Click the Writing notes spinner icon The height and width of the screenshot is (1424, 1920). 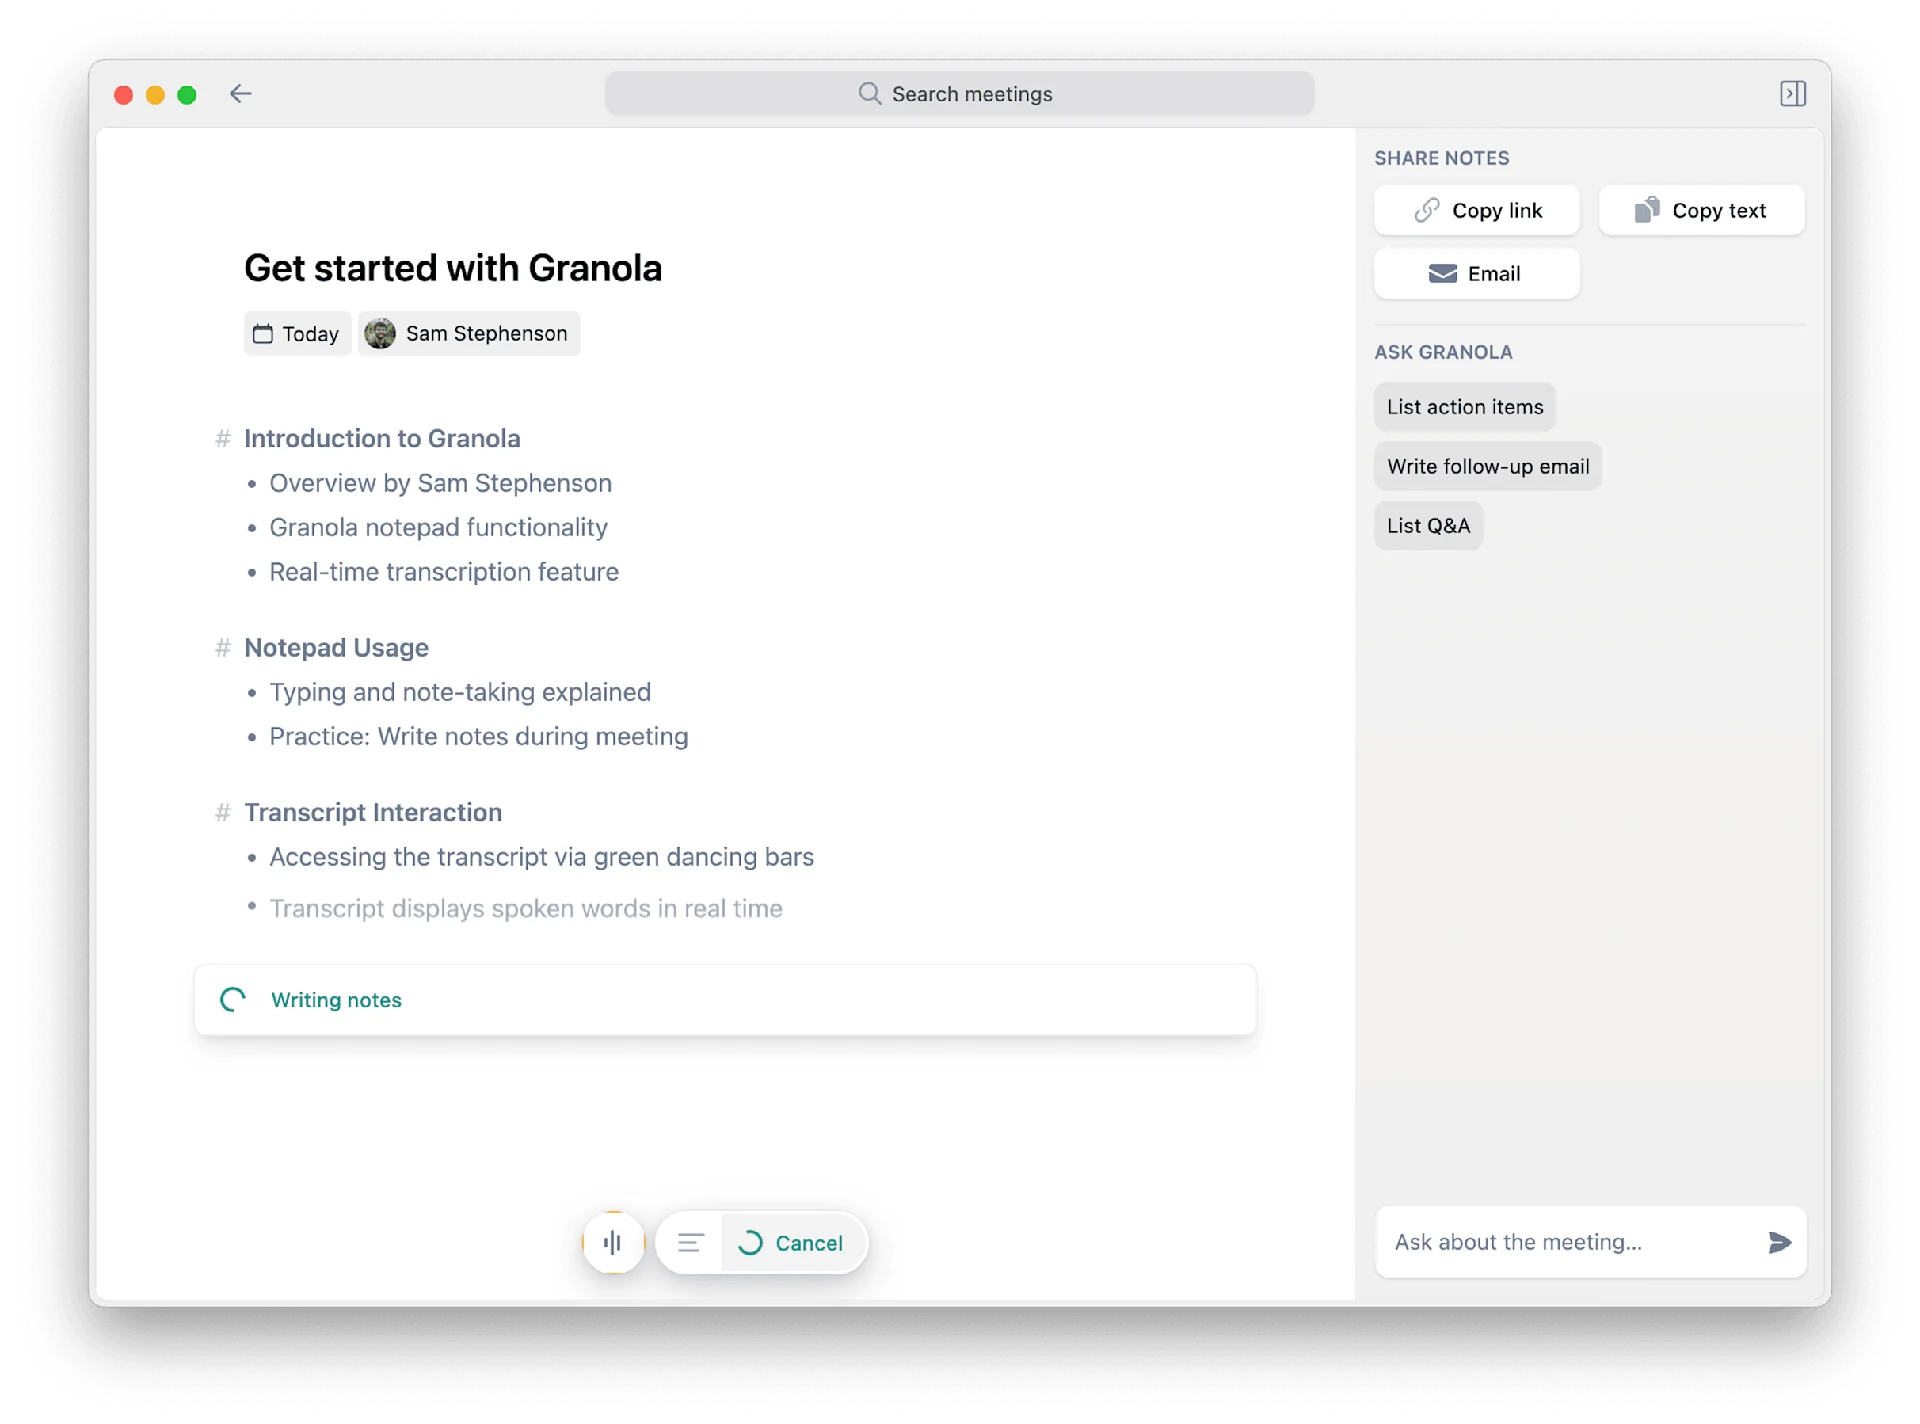(233, 1000)
